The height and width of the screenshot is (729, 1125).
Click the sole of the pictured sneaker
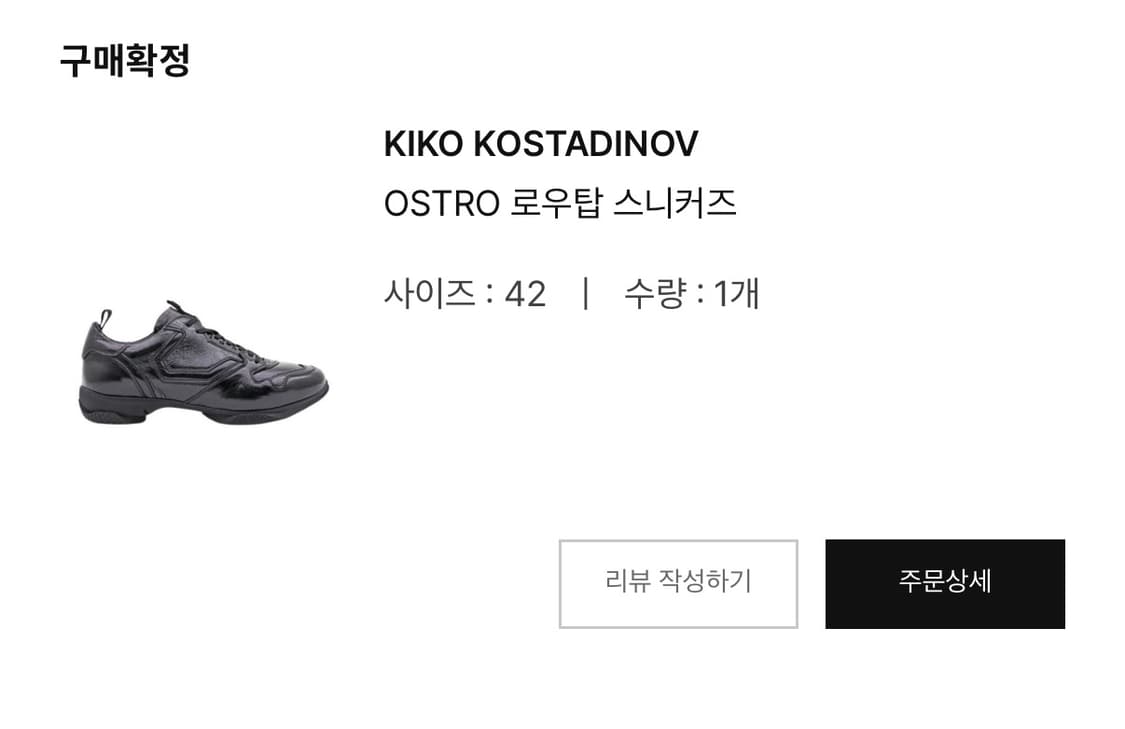201,411
